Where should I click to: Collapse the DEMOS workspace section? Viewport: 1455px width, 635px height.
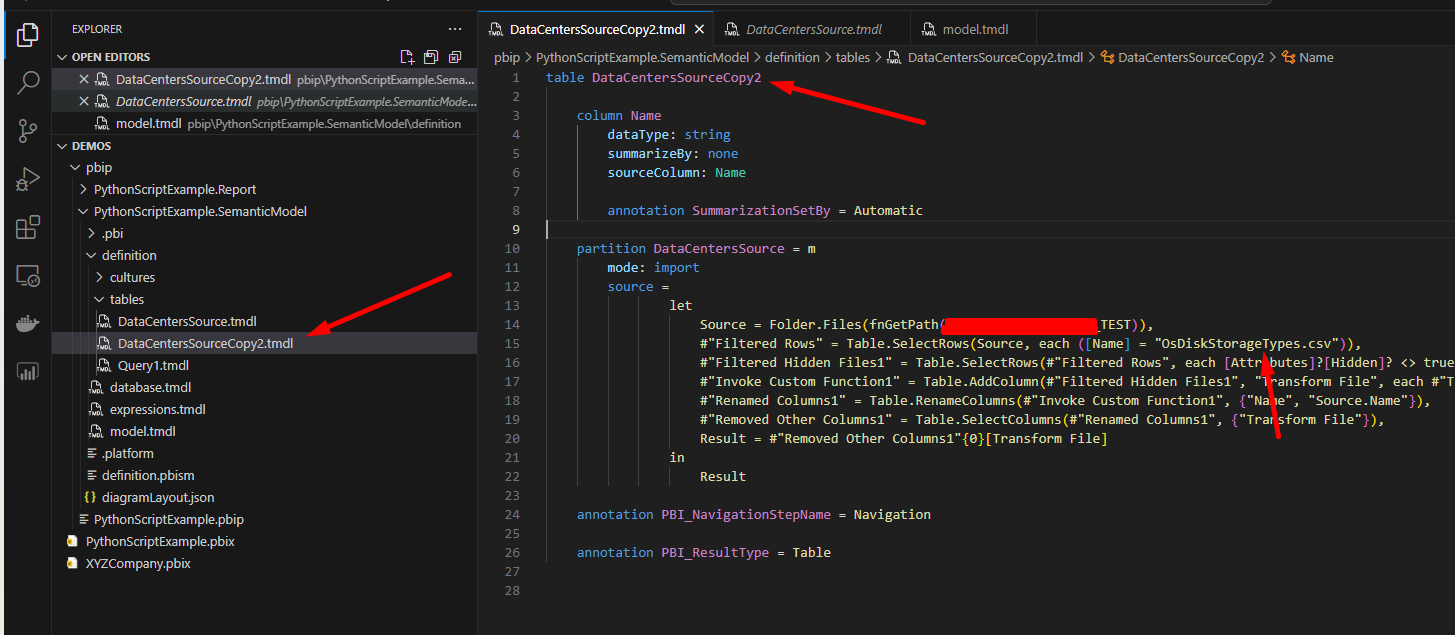click(x=62, y=146)
